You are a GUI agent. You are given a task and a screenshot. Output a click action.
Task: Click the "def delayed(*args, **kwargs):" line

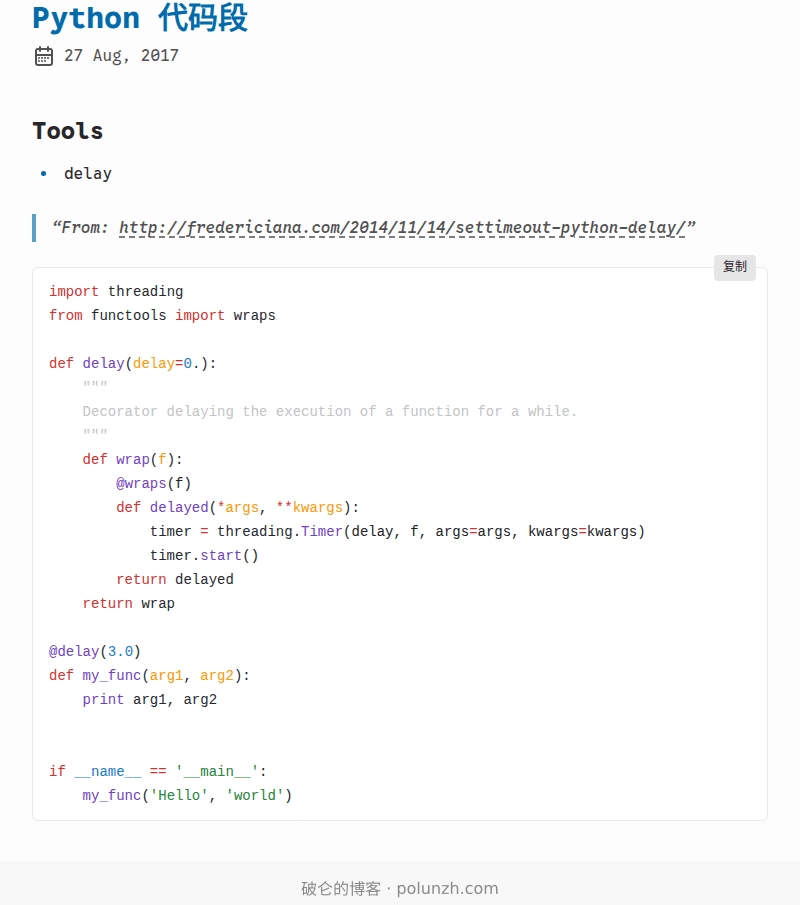[237, 508]
